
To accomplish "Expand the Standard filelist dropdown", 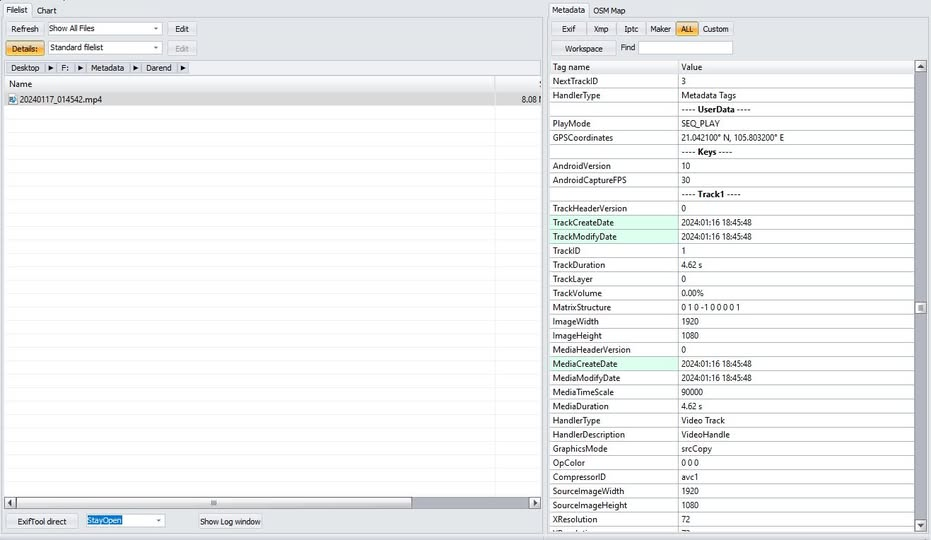I will (x=104, y=48).
